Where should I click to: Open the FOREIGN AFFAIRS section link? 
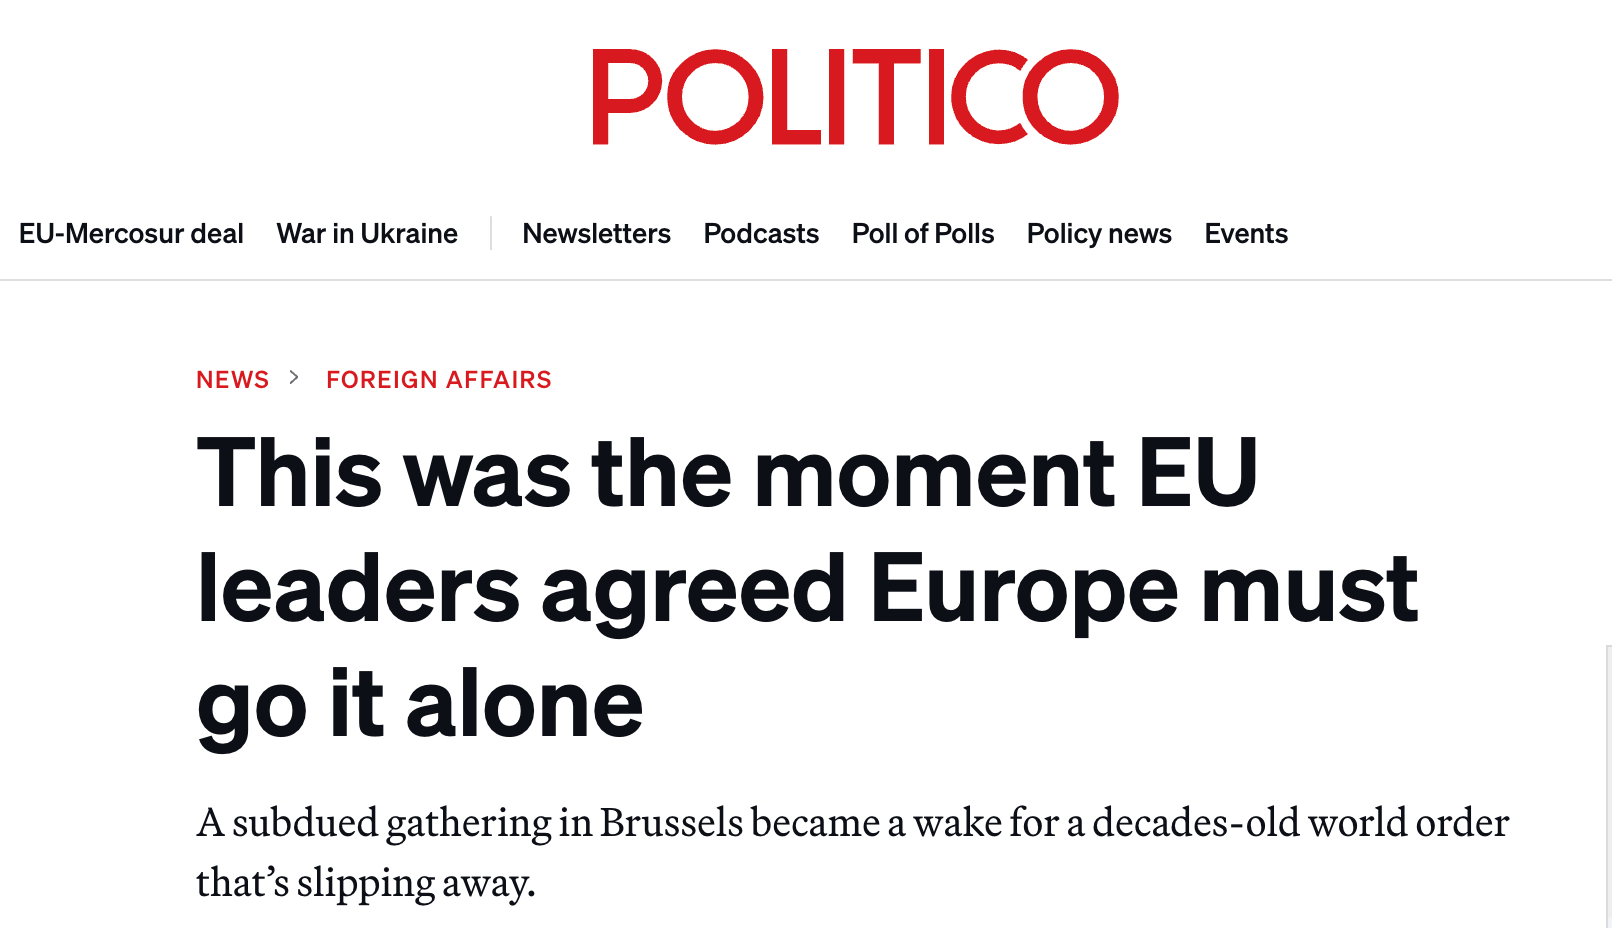coord(438,380)
